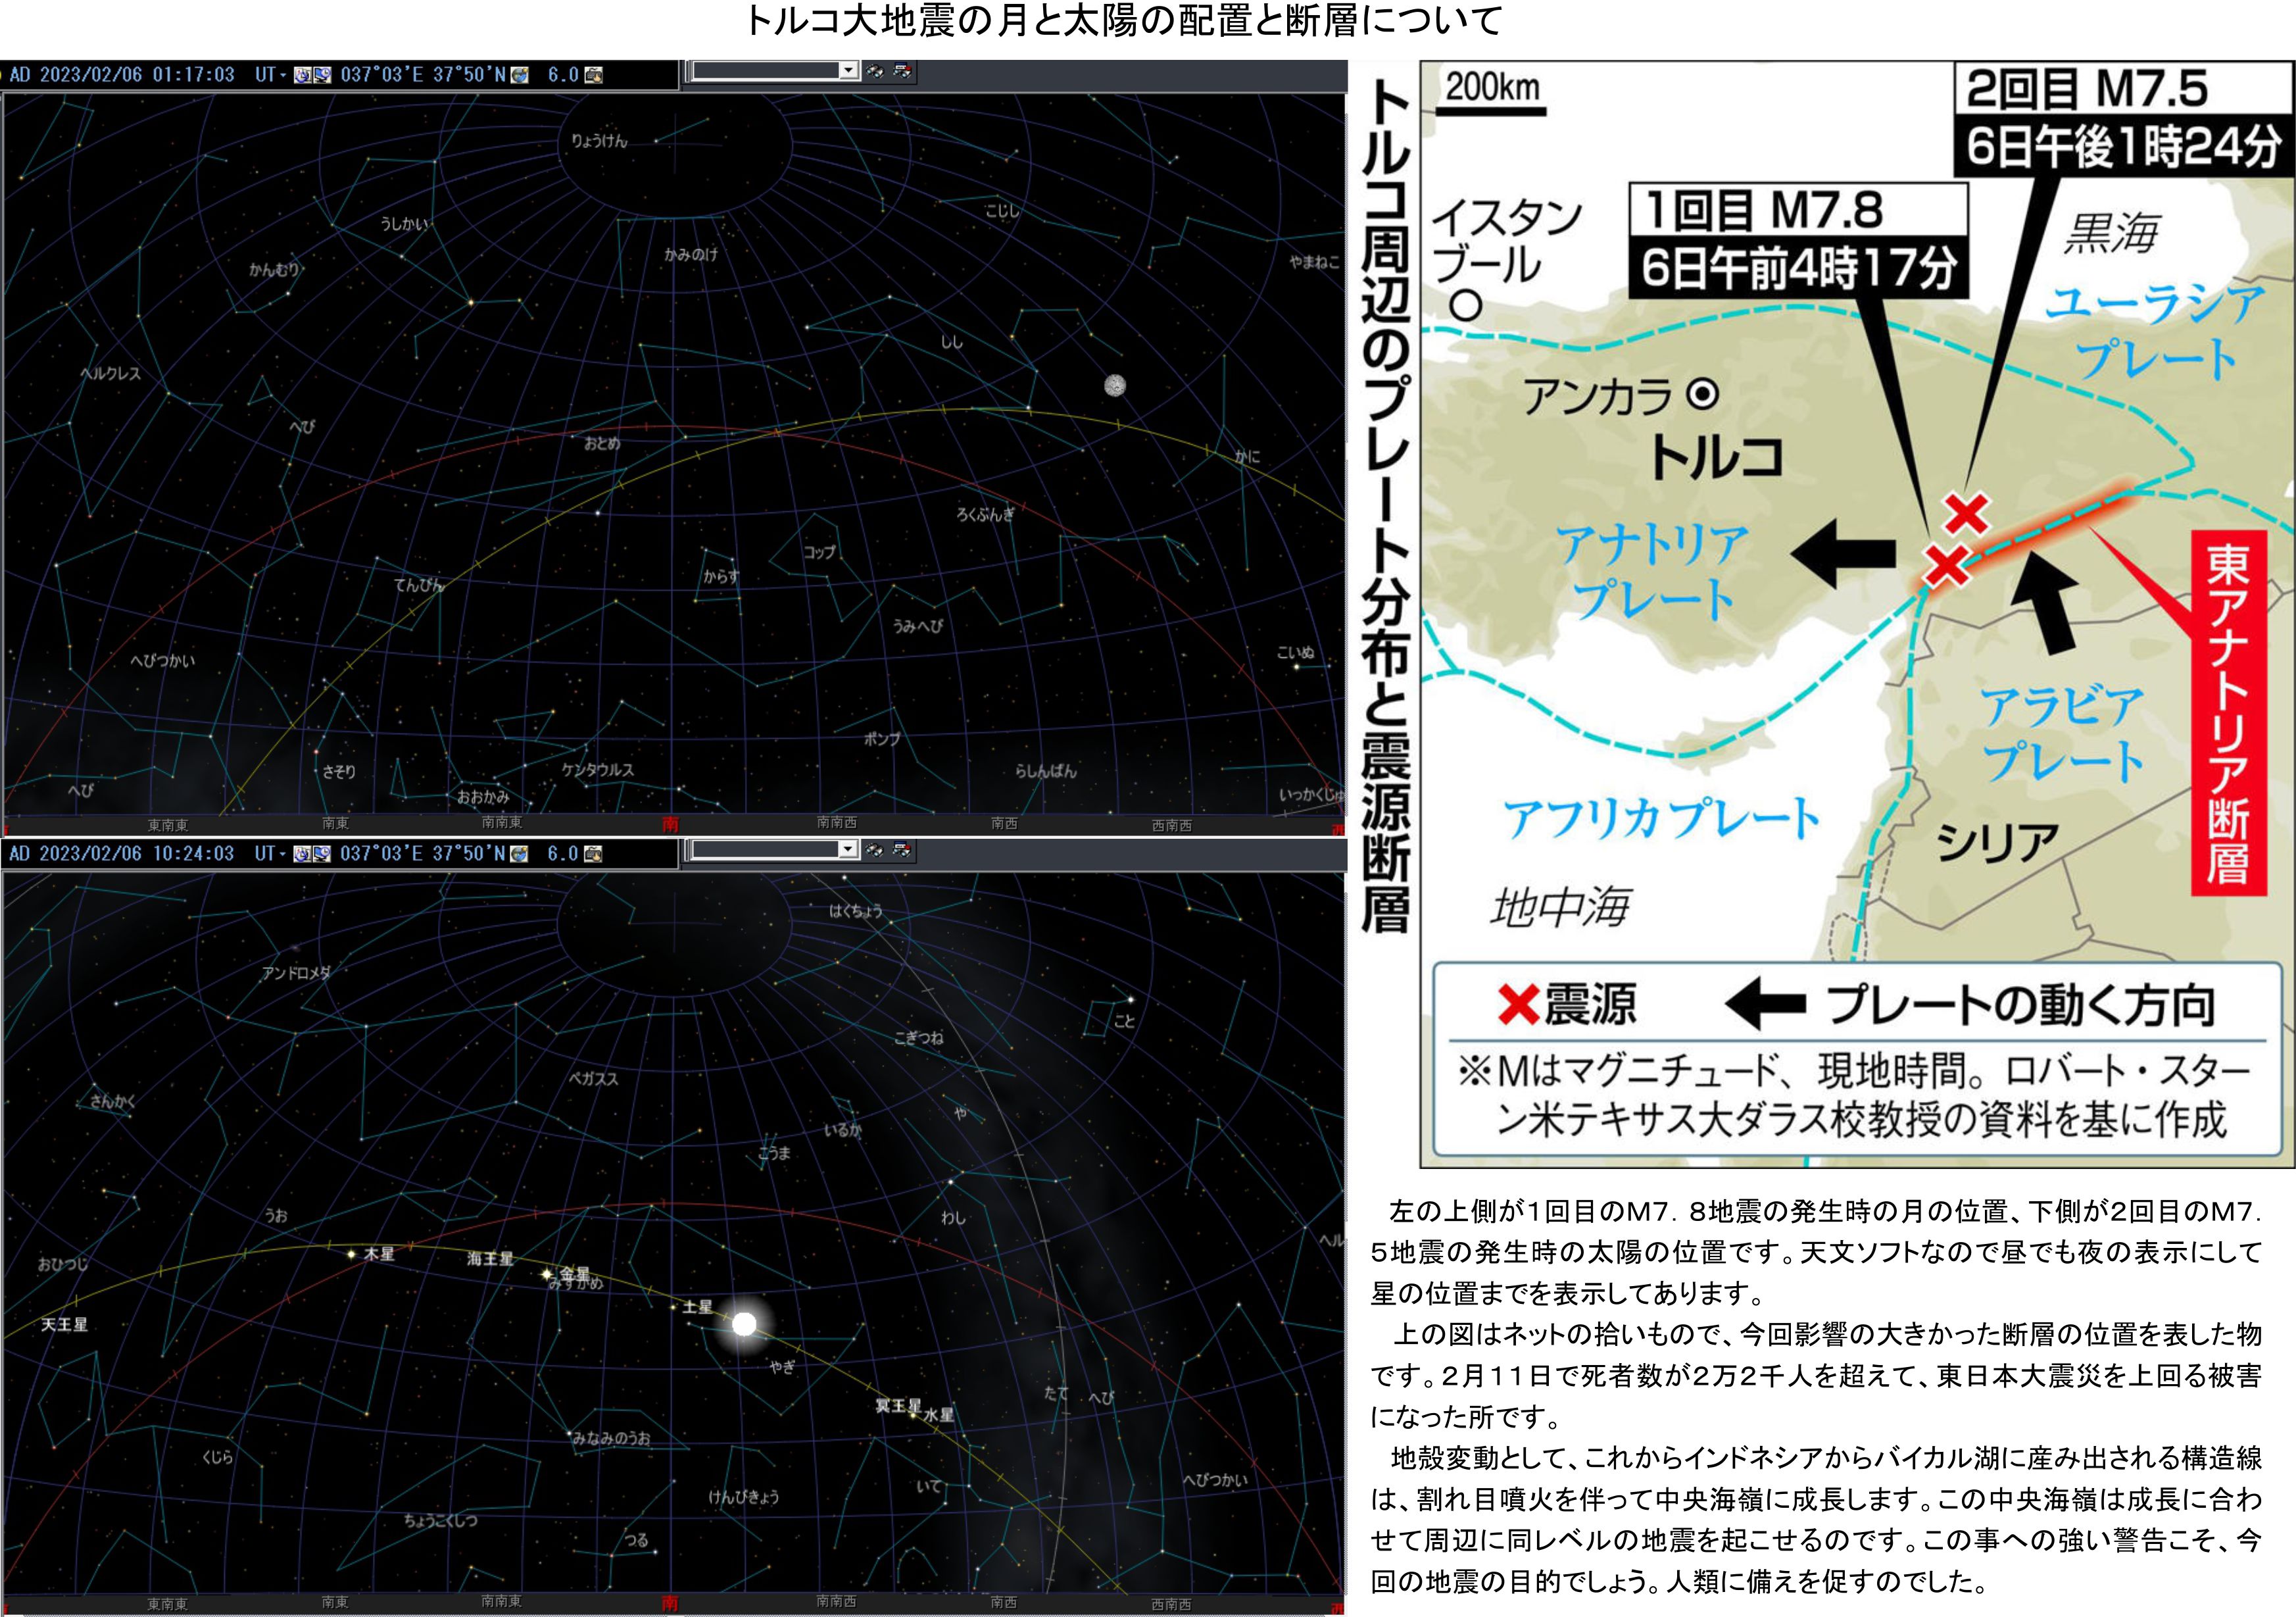Click the 200km scale bar on the map
The width and height of the screenshot is (2296, 1617).
click(1492, 110)
